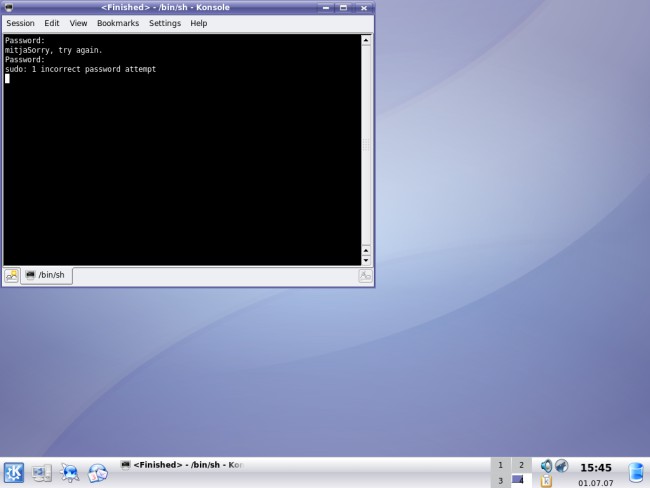Maximize the Konsole window

coord(344,7)
